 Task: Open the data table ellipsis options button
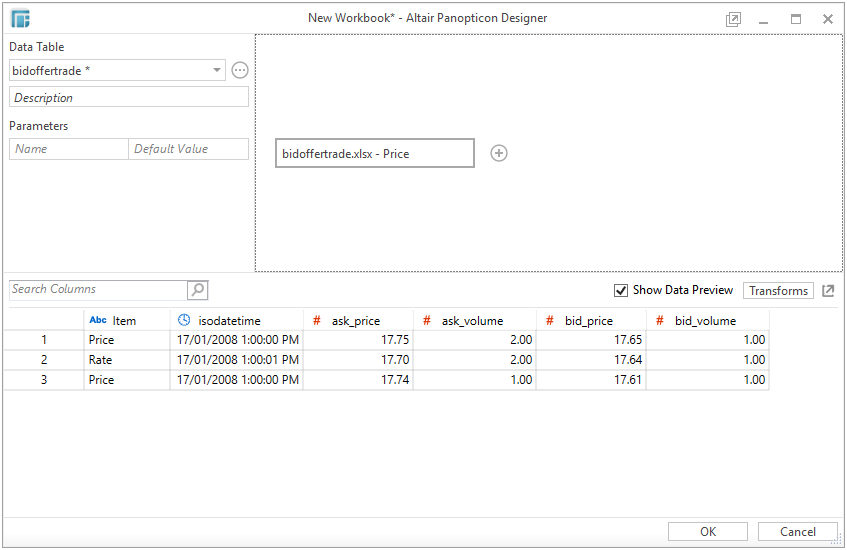point(240,70)
